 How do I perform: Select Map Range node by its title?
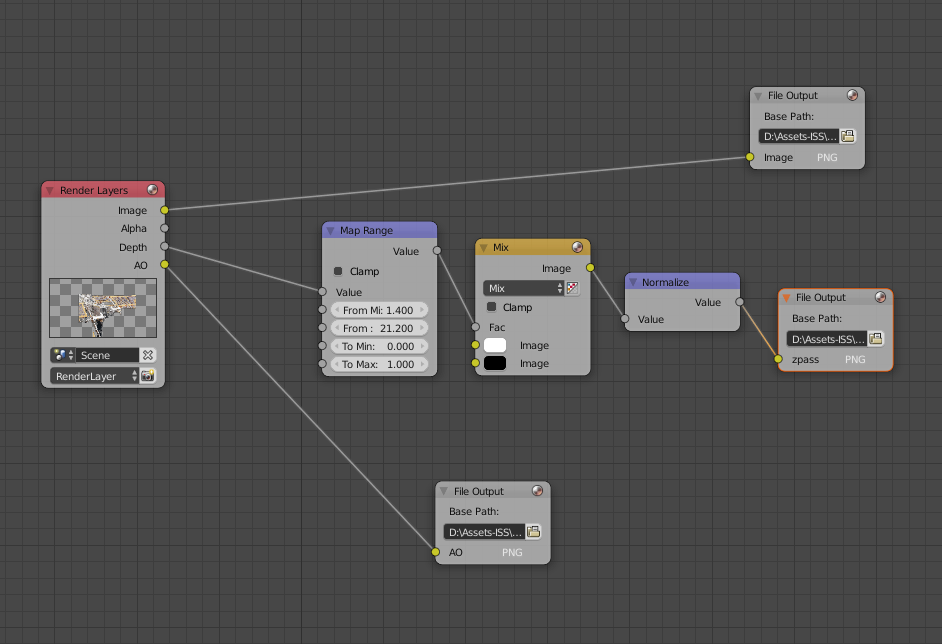366,231
